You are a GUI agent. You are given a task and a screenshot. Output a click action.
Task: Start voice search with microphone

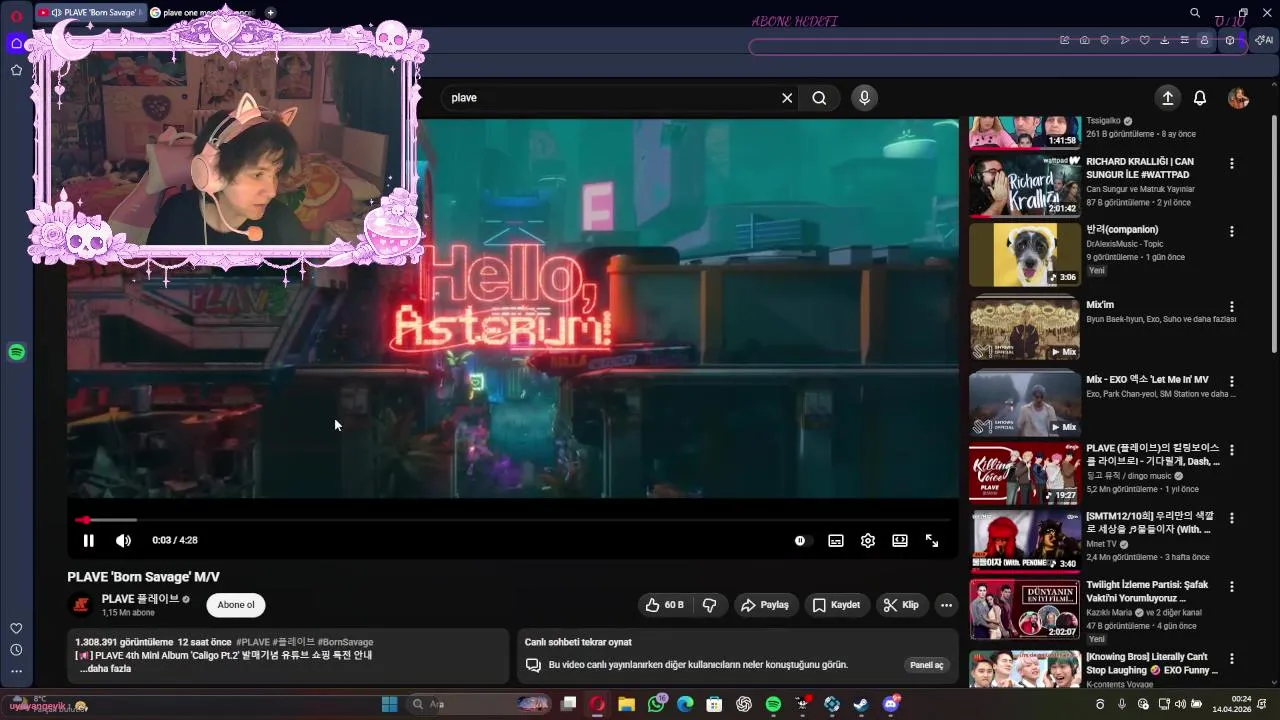pos(865,98)
